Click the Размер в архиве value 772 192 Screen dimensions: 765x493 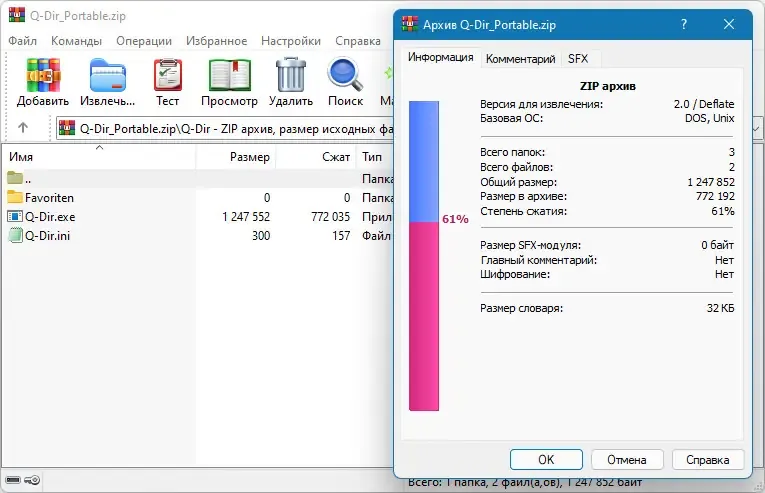(x=715, y=196)
